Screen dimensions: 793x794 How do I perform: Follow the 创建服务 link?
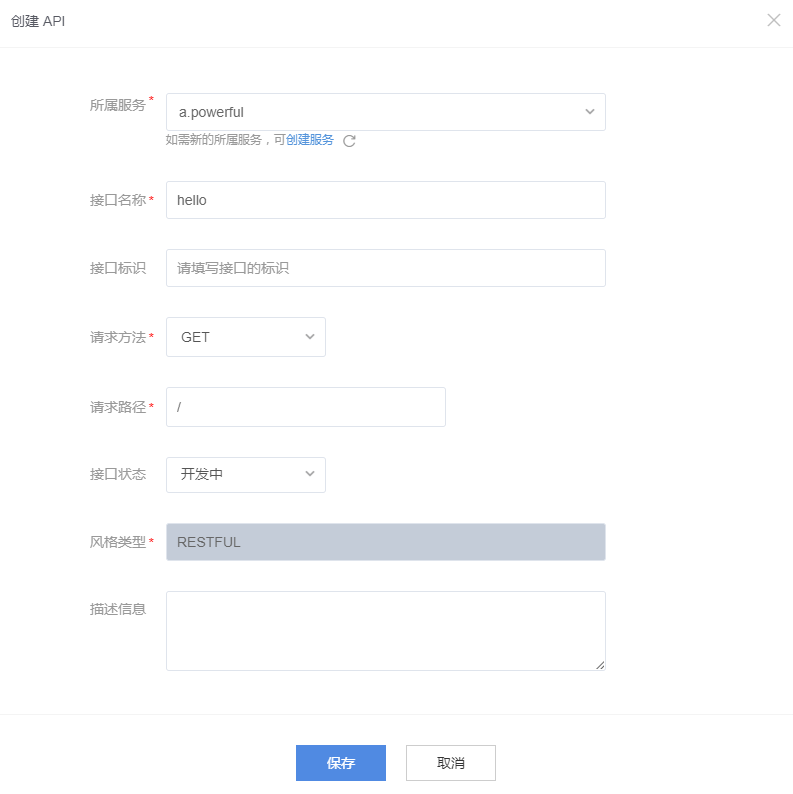[x=310, y=140]
